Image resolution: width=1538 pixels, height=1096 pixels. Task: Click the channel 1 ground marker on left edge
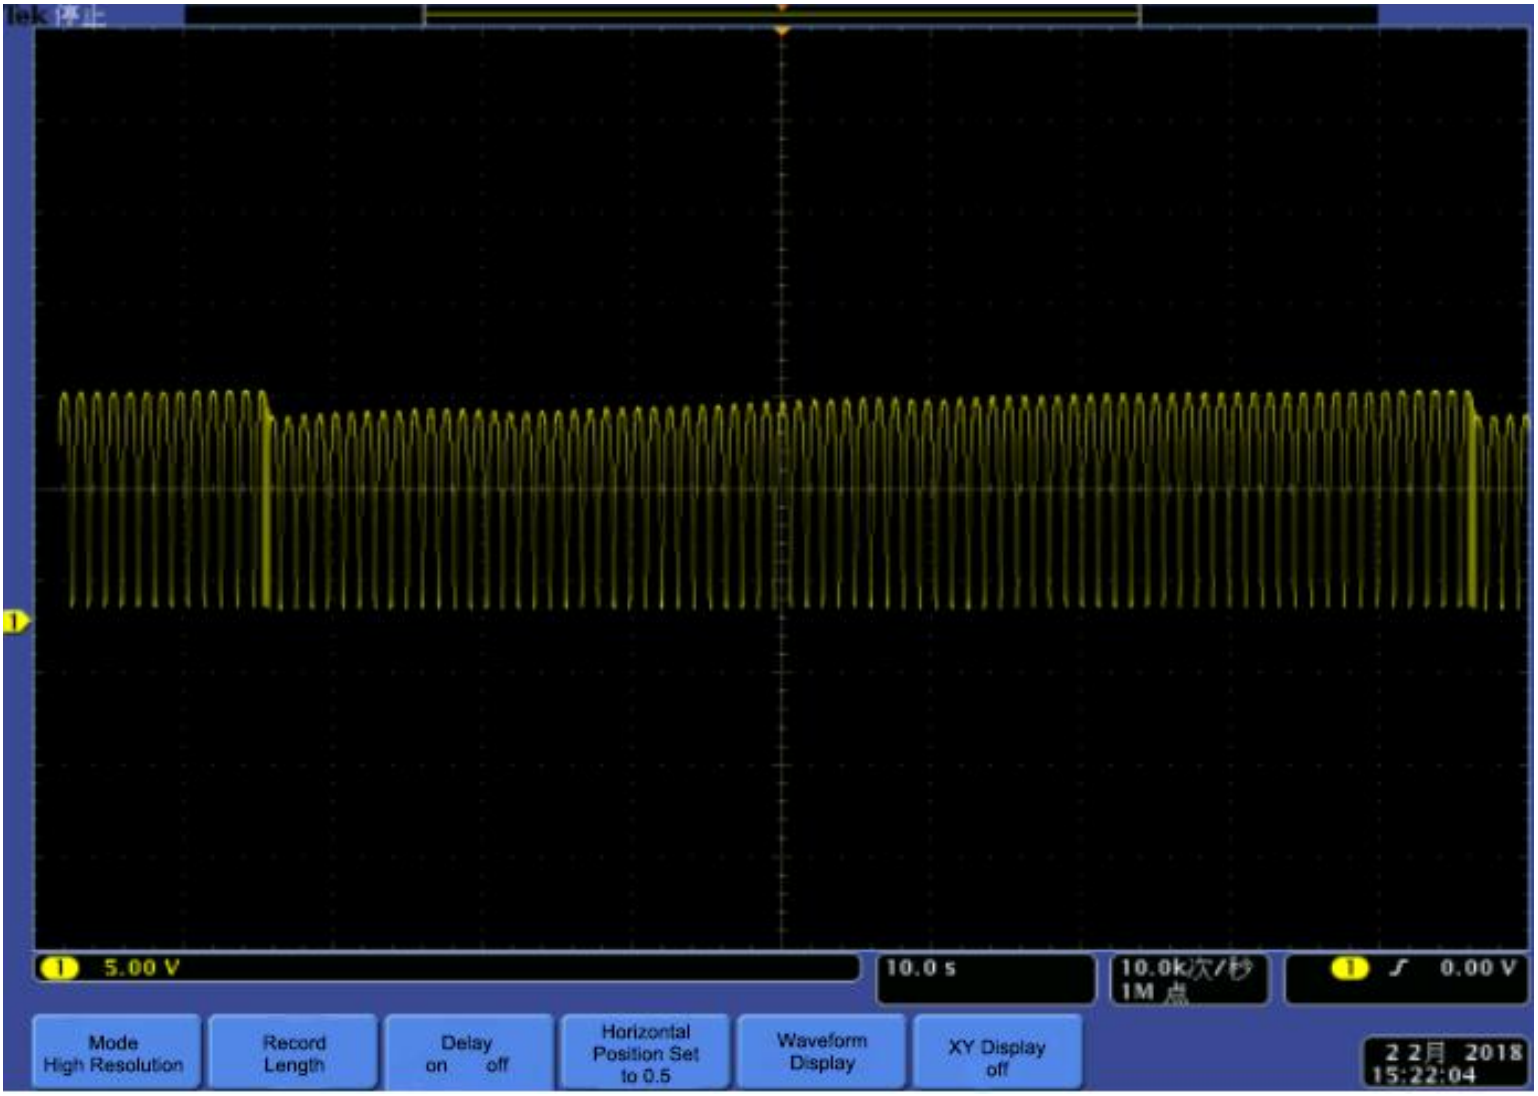pyautogui.click(x=16, y=622)
